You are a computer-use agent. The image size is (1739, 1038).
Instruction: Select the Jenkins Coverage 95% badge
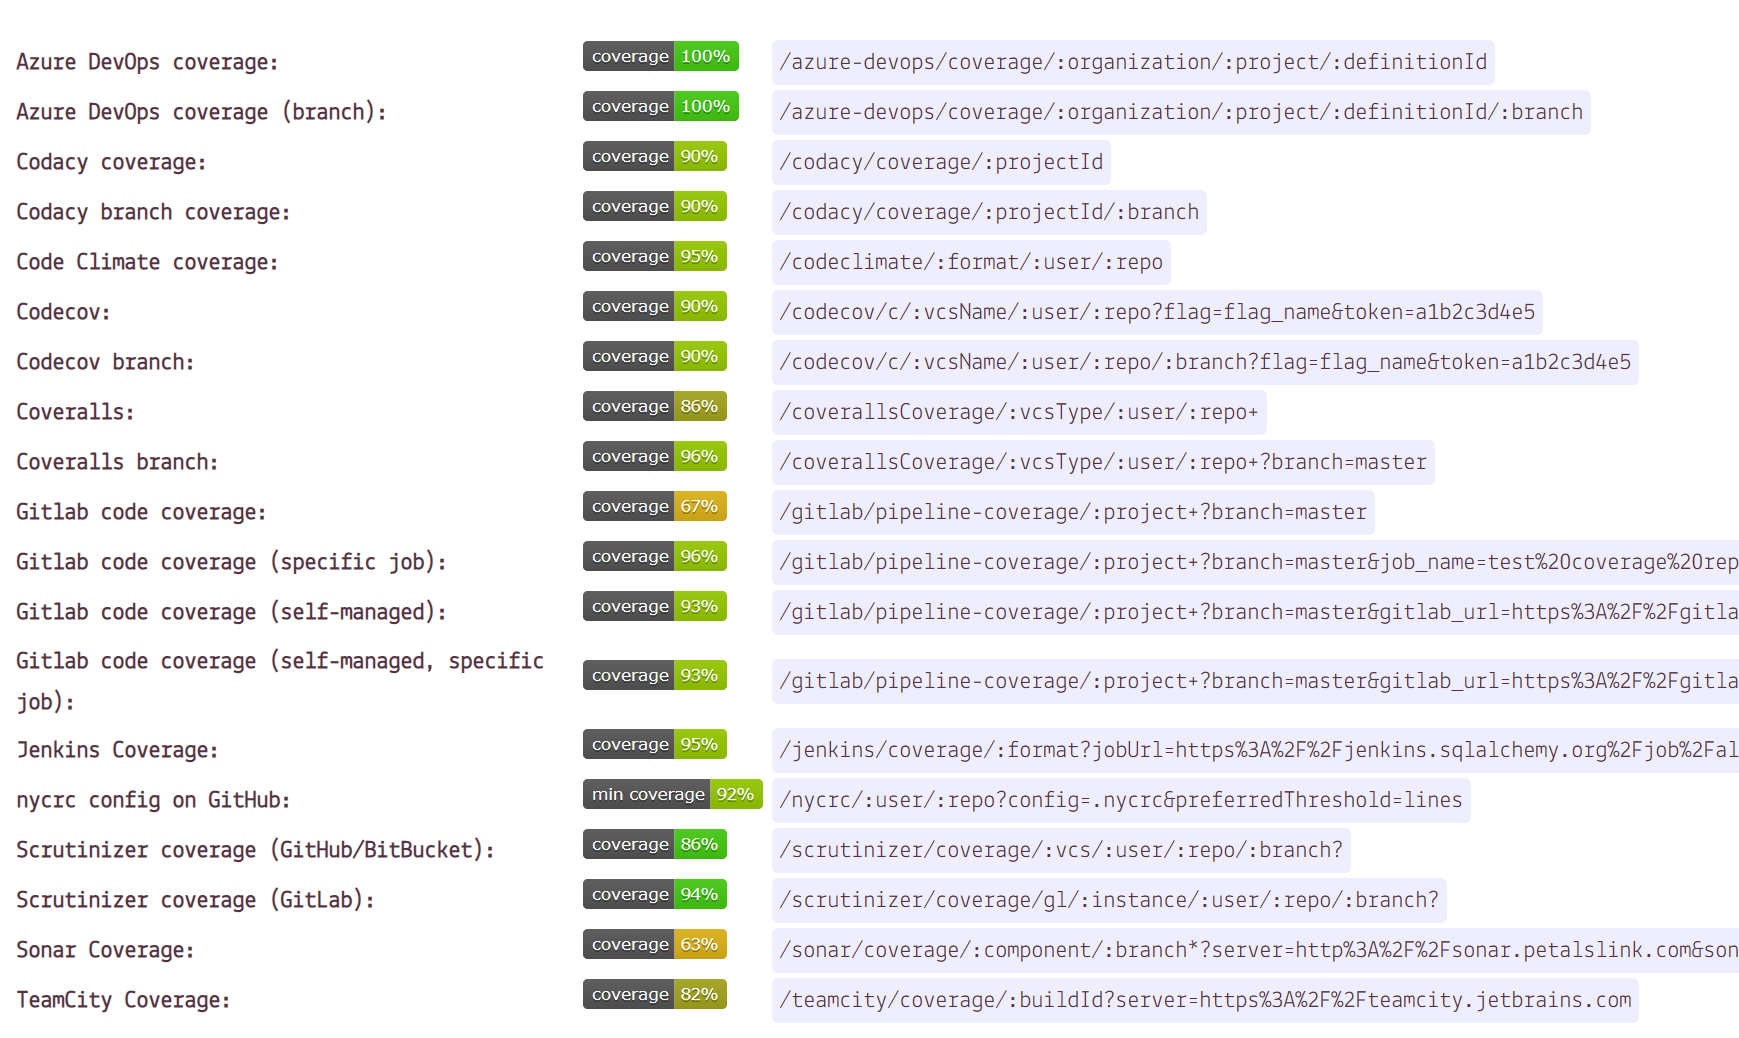[x=655, y=744]
